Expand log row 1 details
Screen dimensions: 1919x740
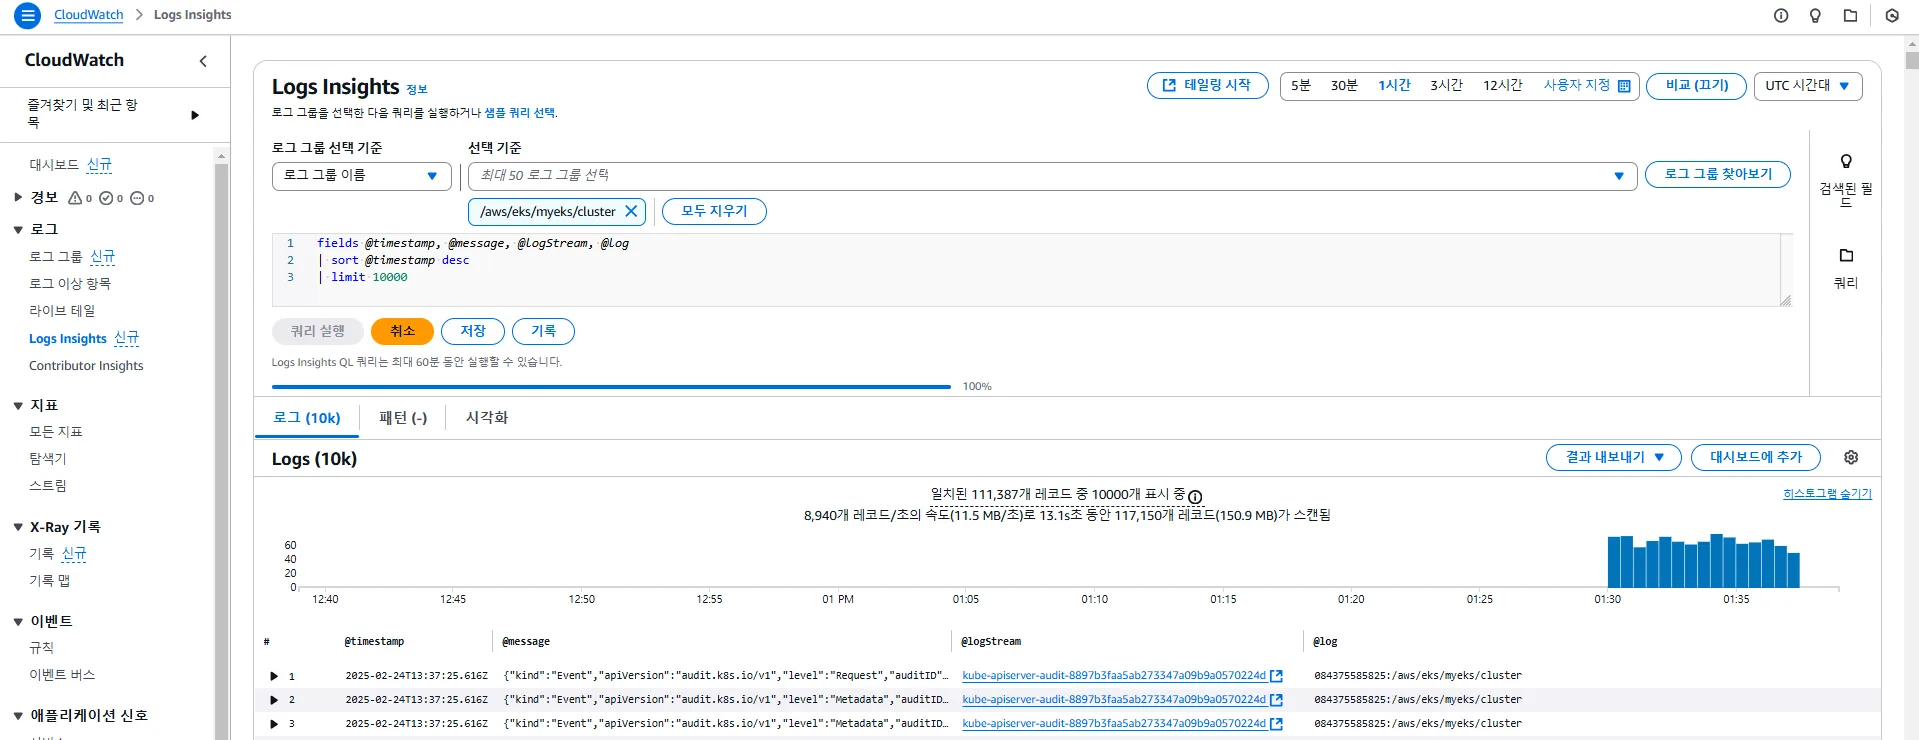coord(274,676)
